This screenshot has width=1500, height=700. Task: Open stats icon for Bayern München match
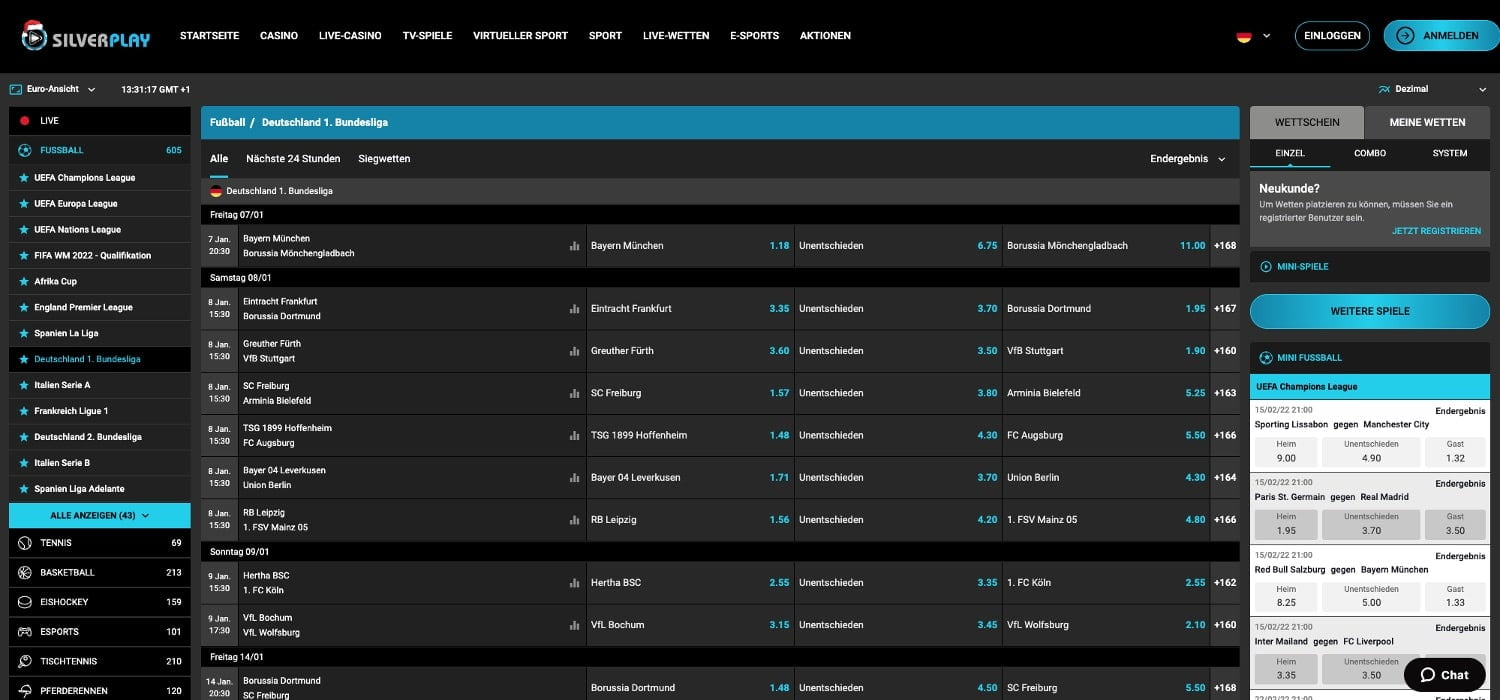pyautogui.click(x=574, y=246)
